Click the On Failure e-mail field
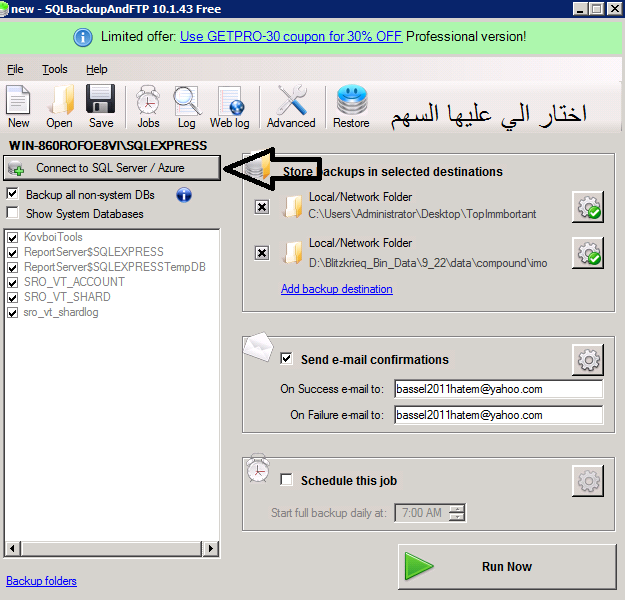Screen dimensions: 625x600 point(498,415)
